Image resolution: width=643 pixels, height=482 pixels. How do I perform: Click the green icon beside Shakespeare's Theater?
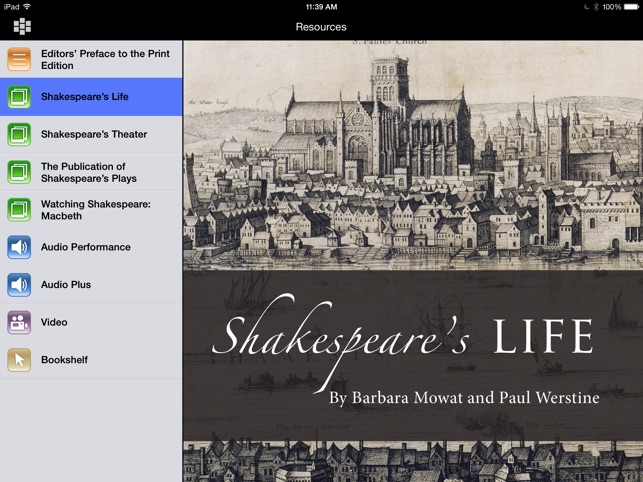tap(19, 134)
